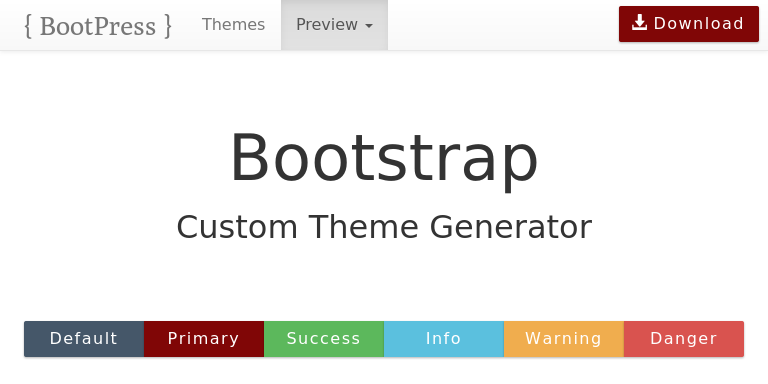The image size is (768, 384).
Task: Click the download arrow icon
Action: coord(639,23)
